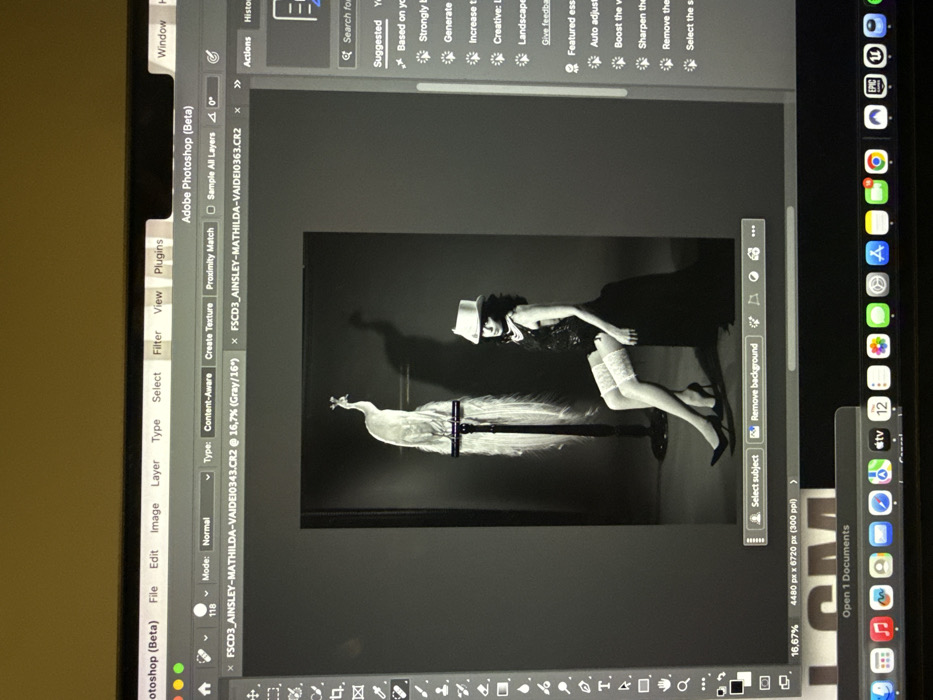Select the Eyedropper tool
The image size is (933, 700).
378,690
